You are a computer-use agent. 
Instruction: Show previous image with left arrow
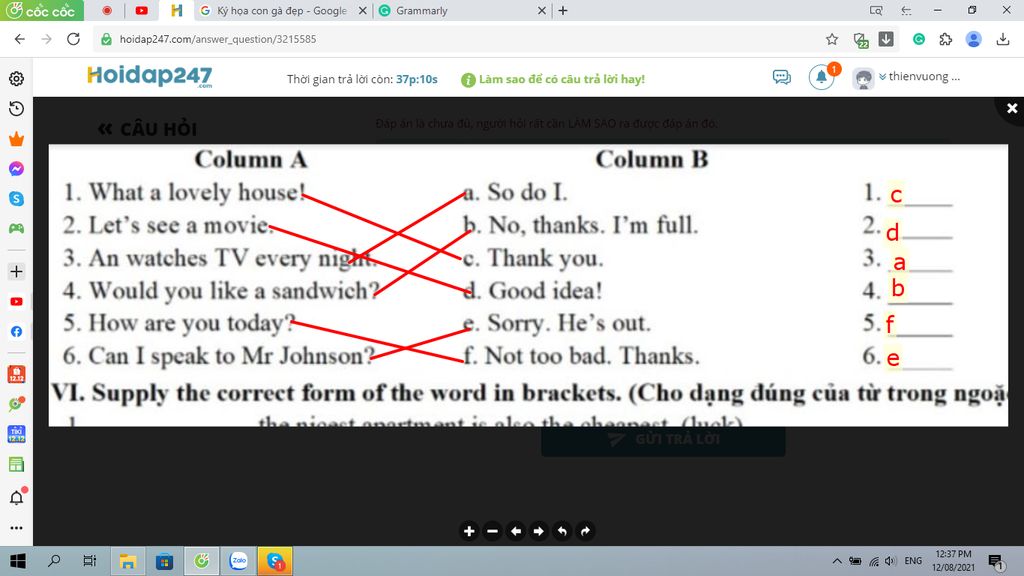pyautogui.click(x=516, y=531)
